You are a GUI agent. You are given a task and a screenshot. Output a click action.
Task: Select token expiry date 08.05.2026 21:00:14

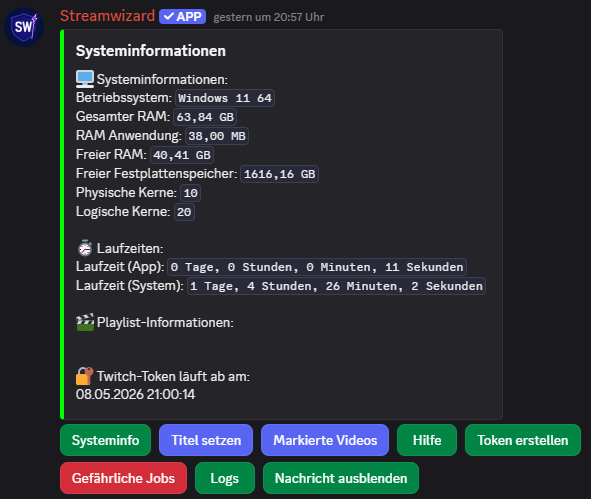pos(135,394)
